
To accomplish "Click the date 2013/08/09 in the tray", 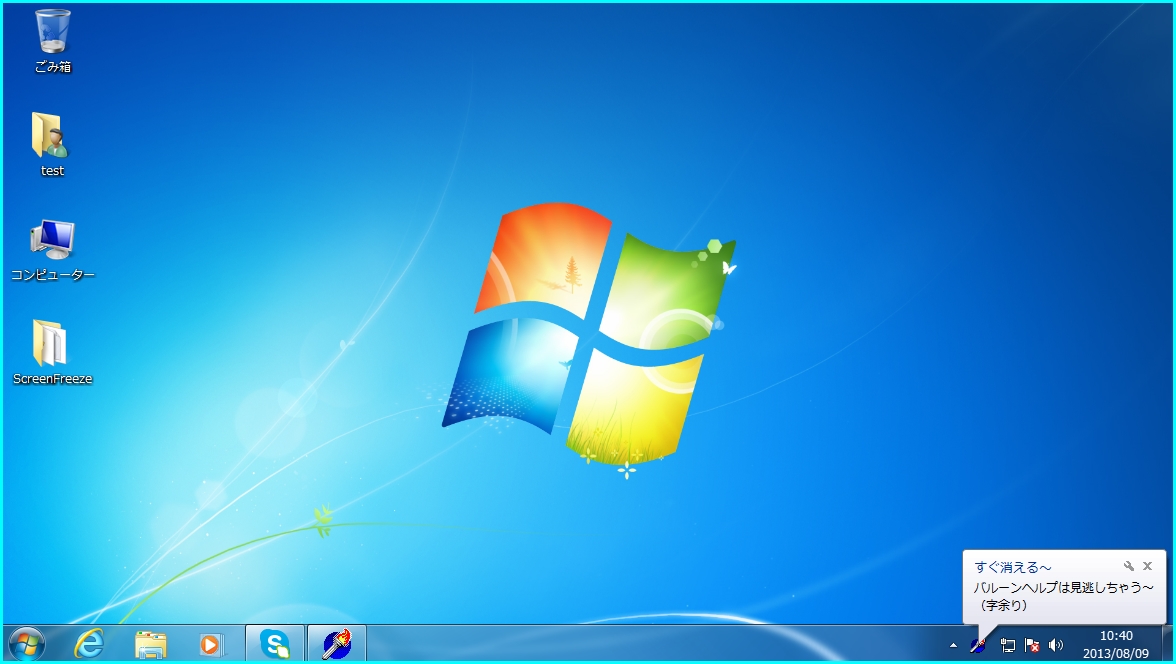I will (1117, 652).
